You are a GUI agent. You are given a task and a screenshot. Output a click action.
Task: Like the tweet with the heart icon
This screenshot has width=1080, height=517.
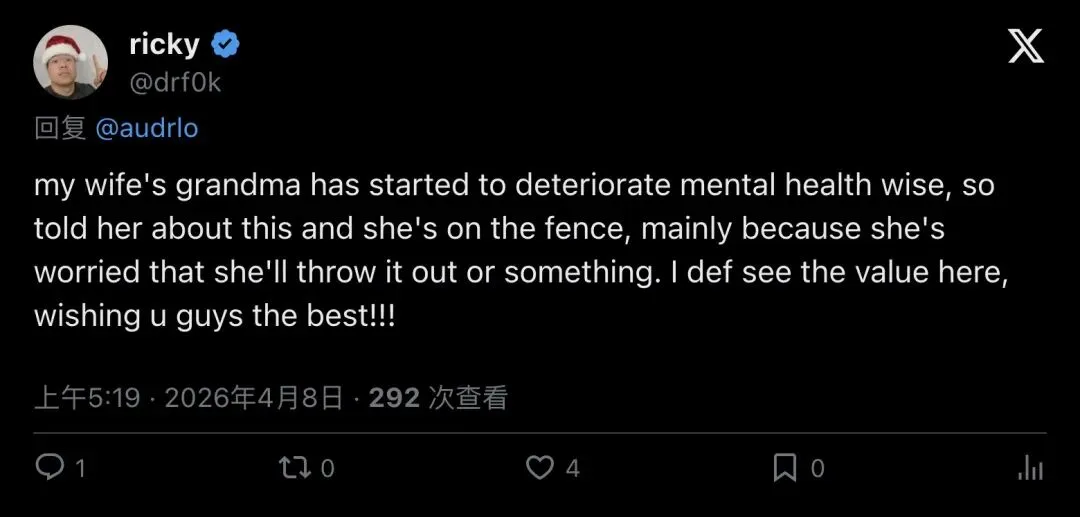[x=540, y=467]
